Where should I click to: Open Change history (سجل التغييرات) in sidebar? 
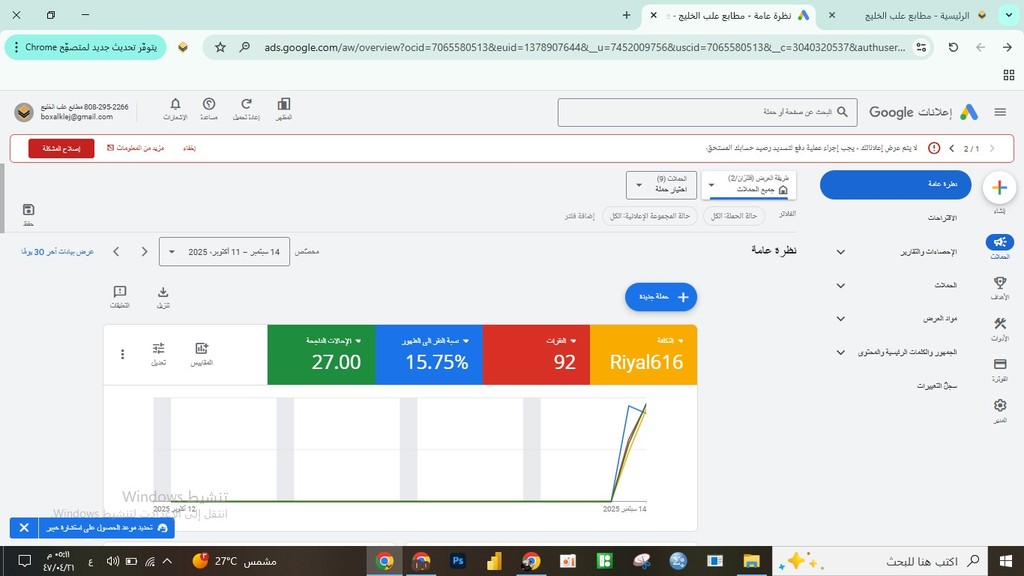pos(937,386)
